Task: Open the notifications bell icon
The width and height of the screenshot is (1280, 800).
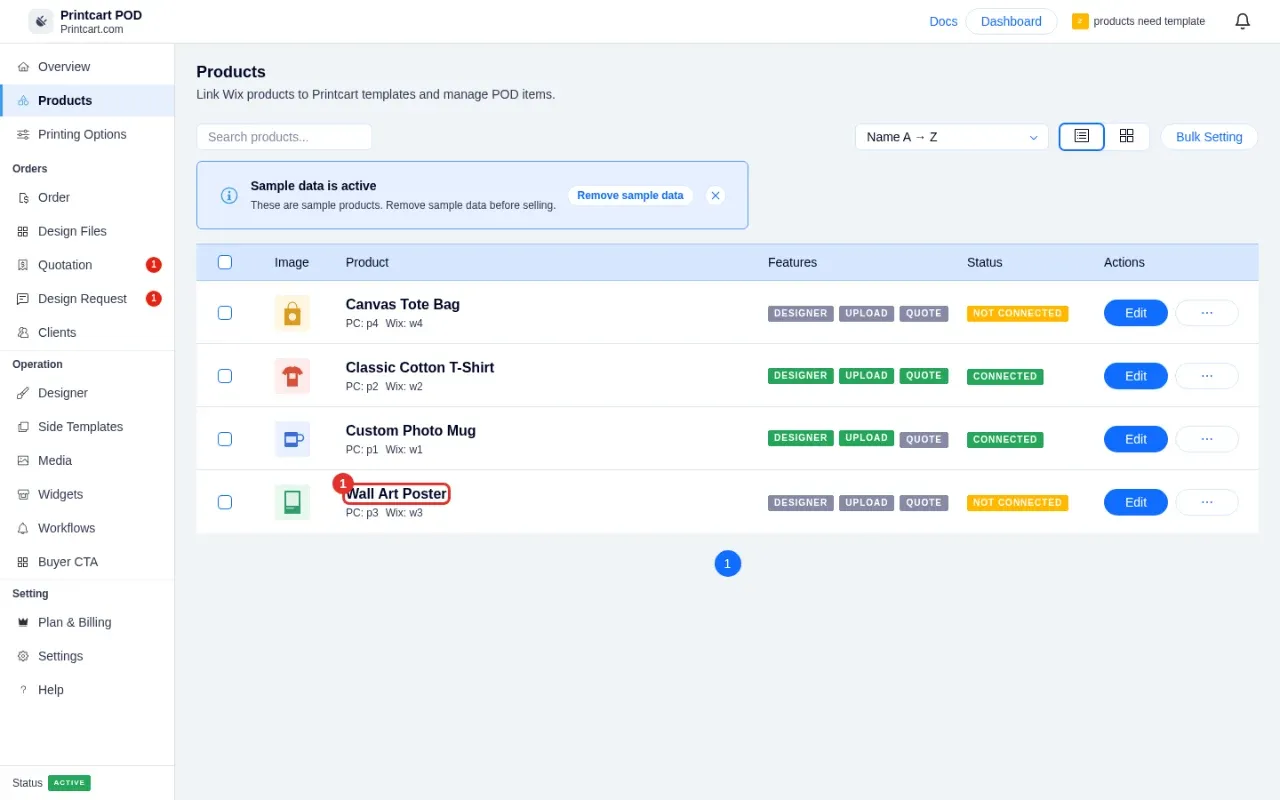Action: 1242,21
